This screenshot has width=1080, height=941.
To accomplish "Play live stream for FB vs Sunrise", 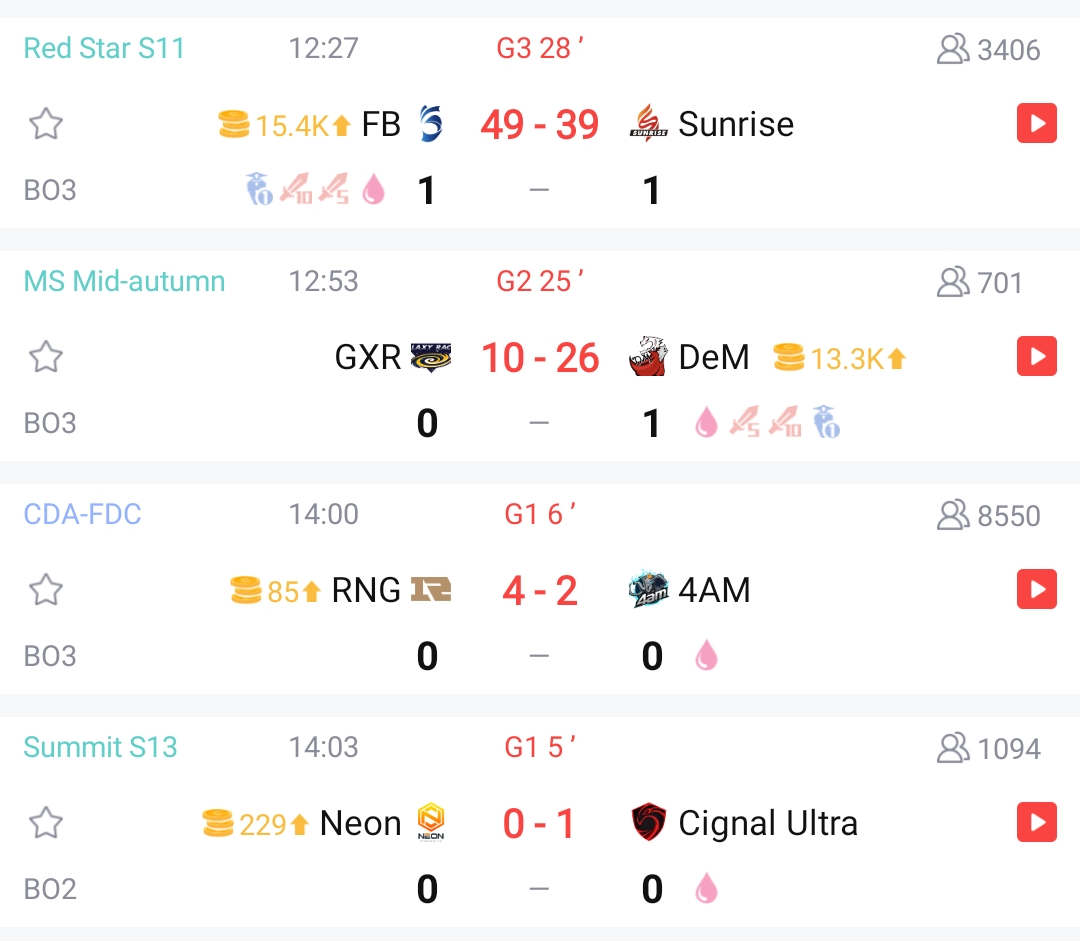I will point(1036,124).
